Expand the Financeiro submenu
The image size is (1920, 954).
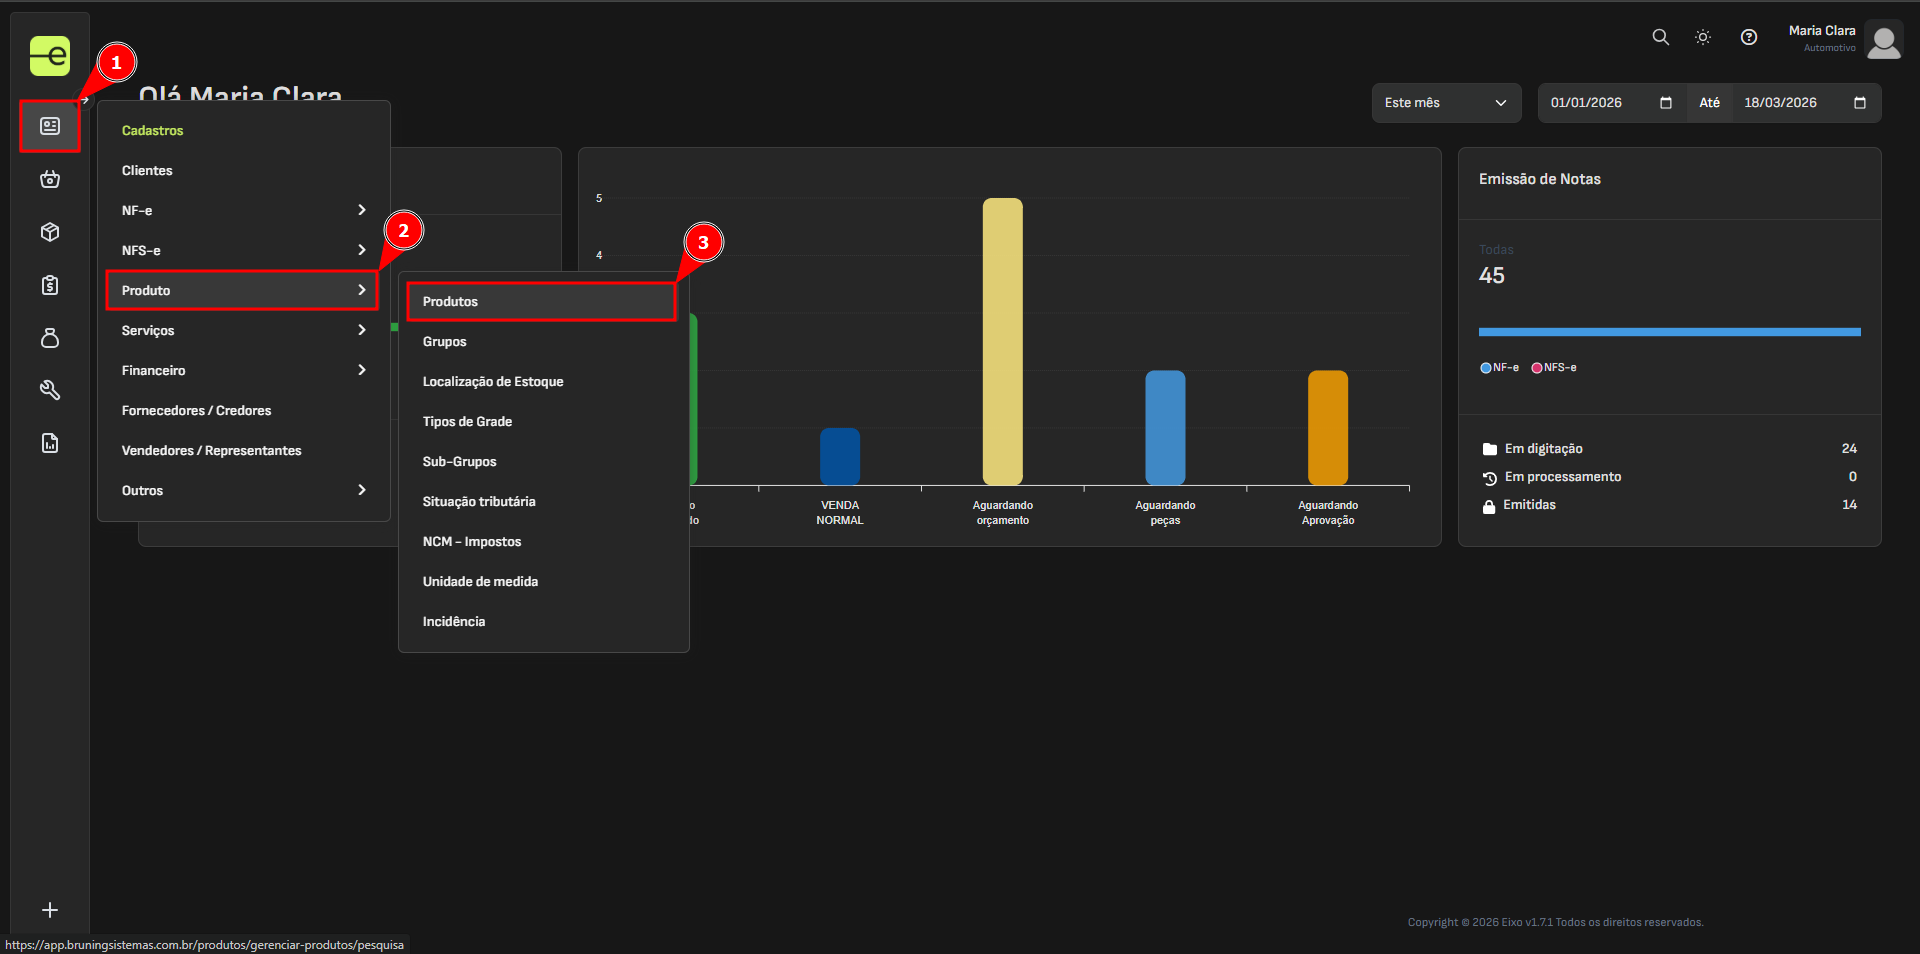tap(243, 370)
